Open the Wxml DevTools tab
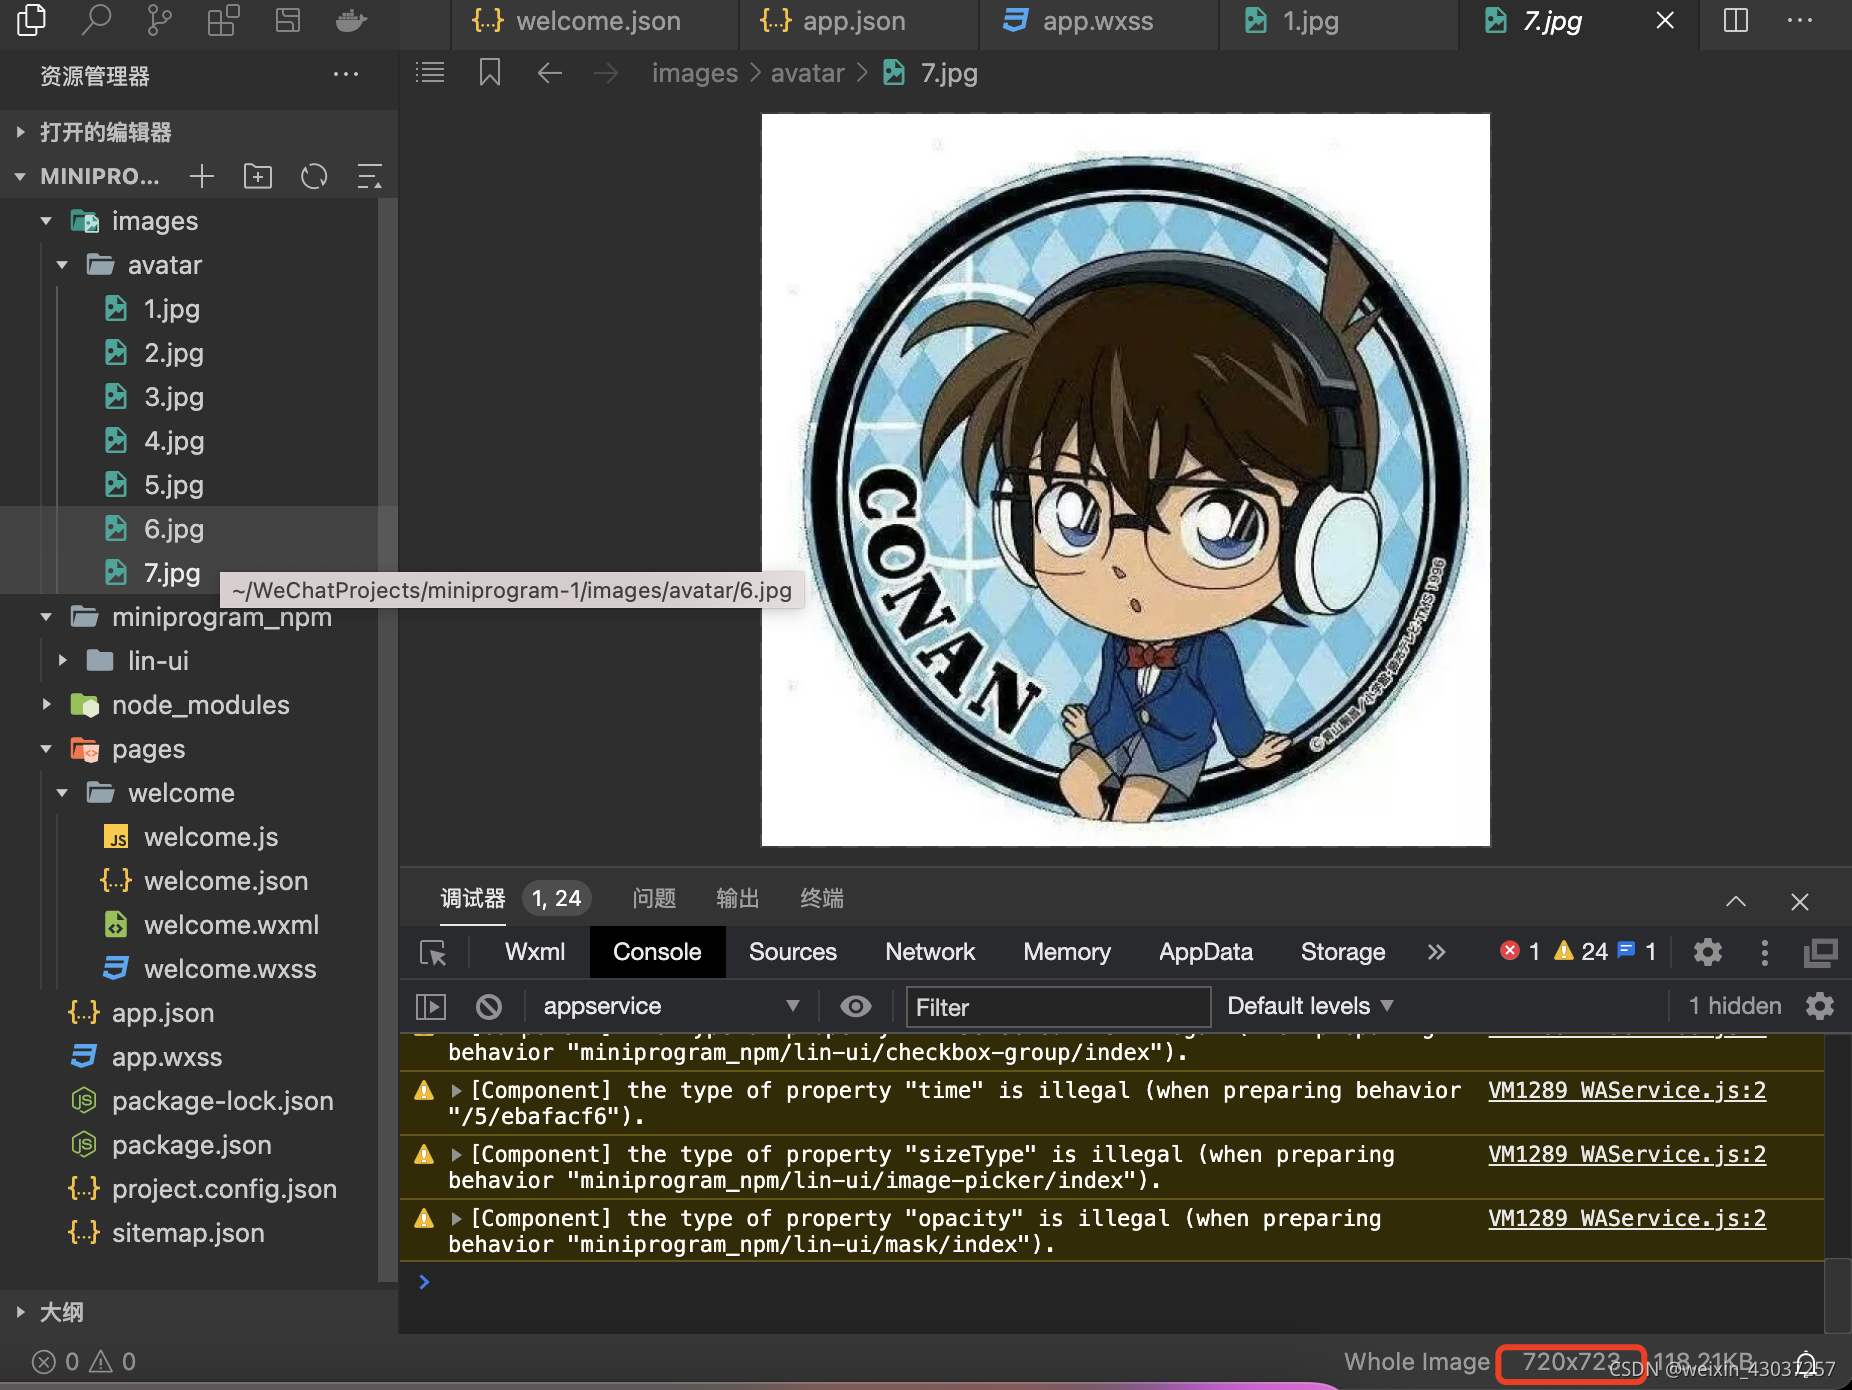Screen dimensions: 1852x1390 coord(535,952)
